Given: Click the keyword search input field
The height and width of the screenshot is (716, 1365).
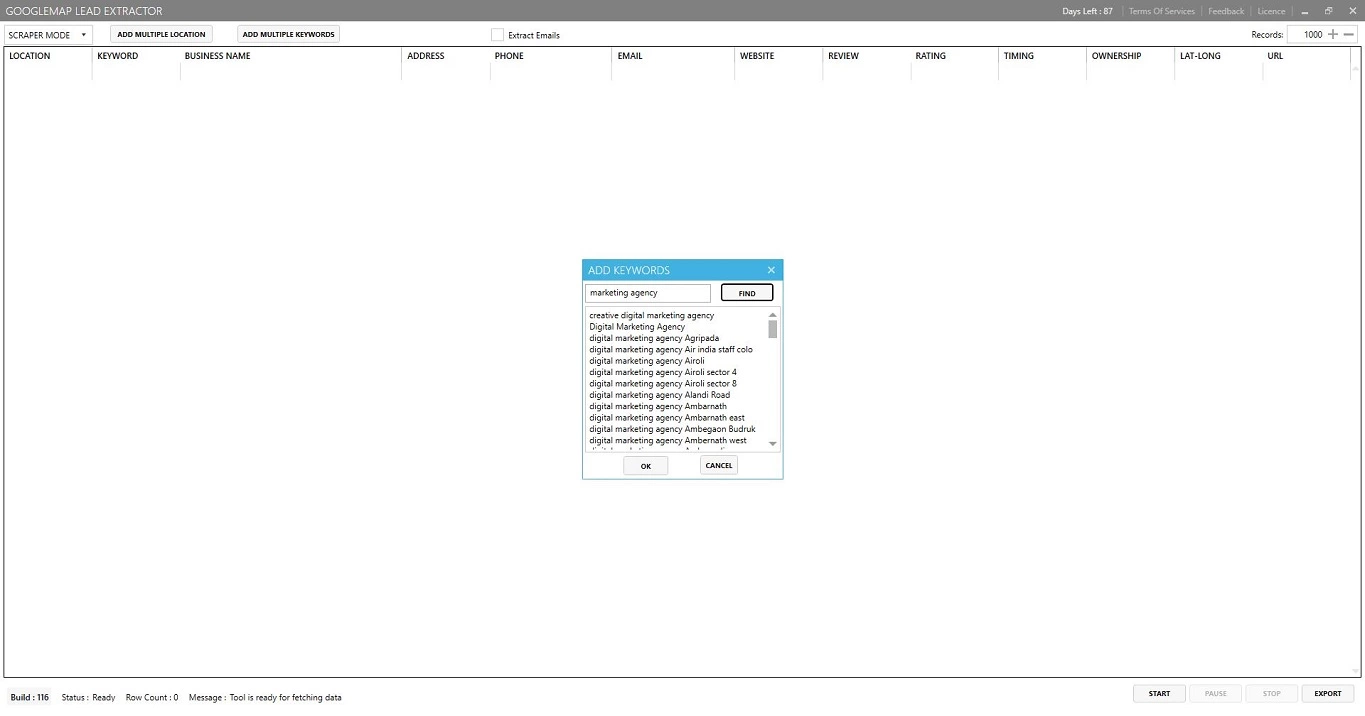Looking at the screenshot, I should tap(647, 293).
